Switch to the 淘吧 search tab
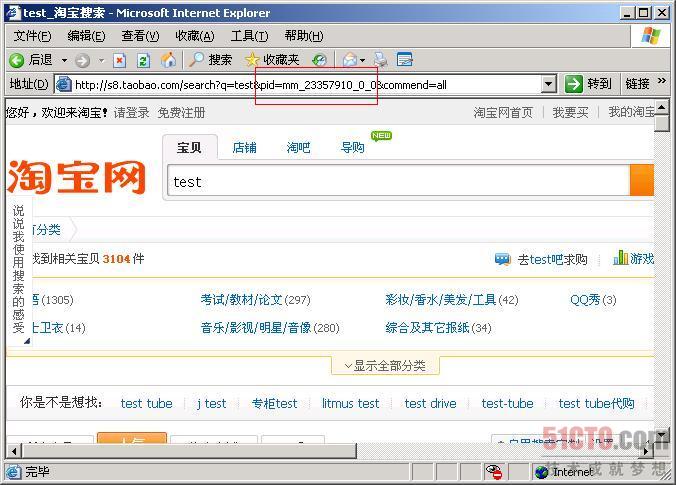The image size is (676, 485). [x=298, y=148]
